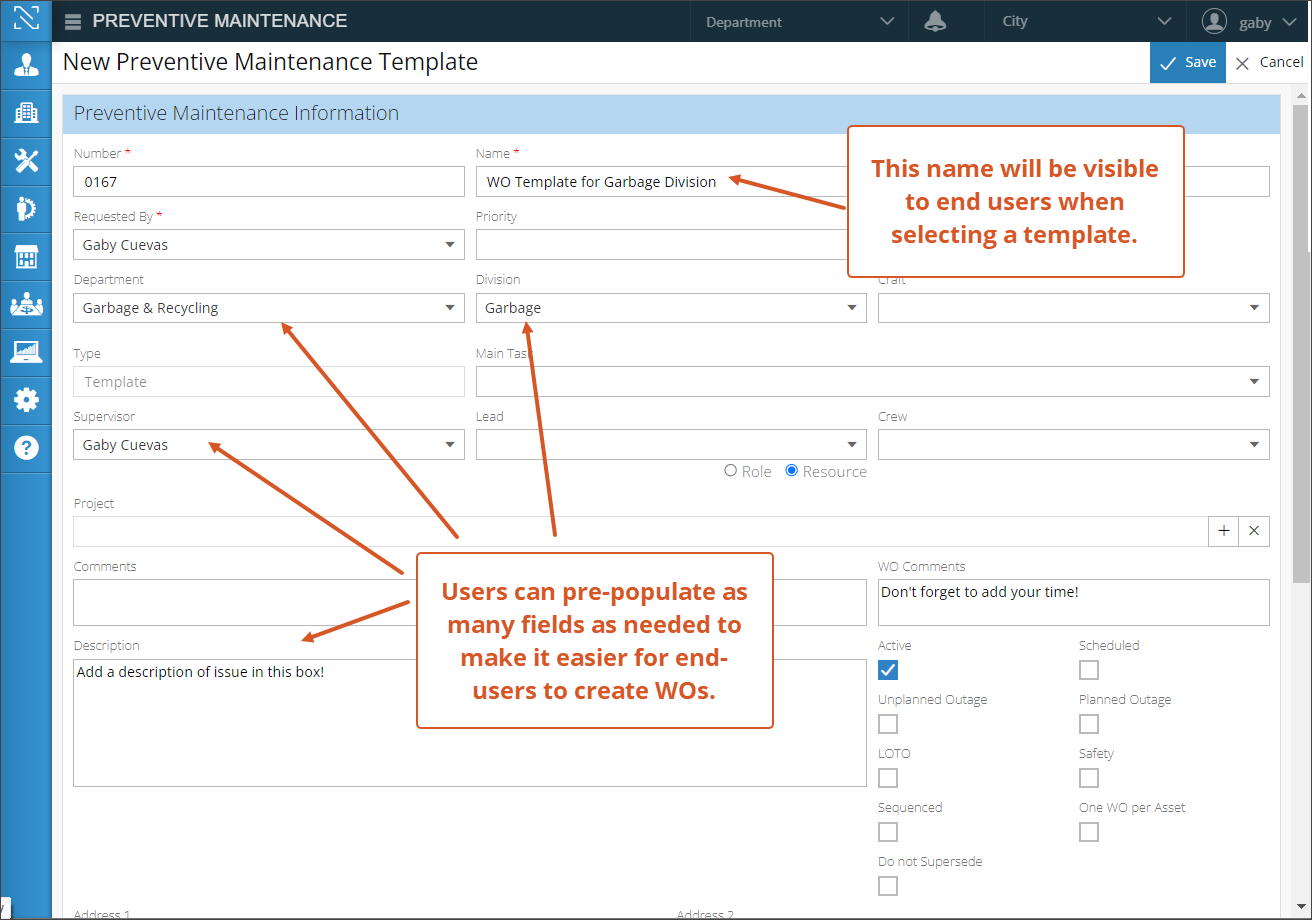Click the WO Comments text box

point(1074,603)
